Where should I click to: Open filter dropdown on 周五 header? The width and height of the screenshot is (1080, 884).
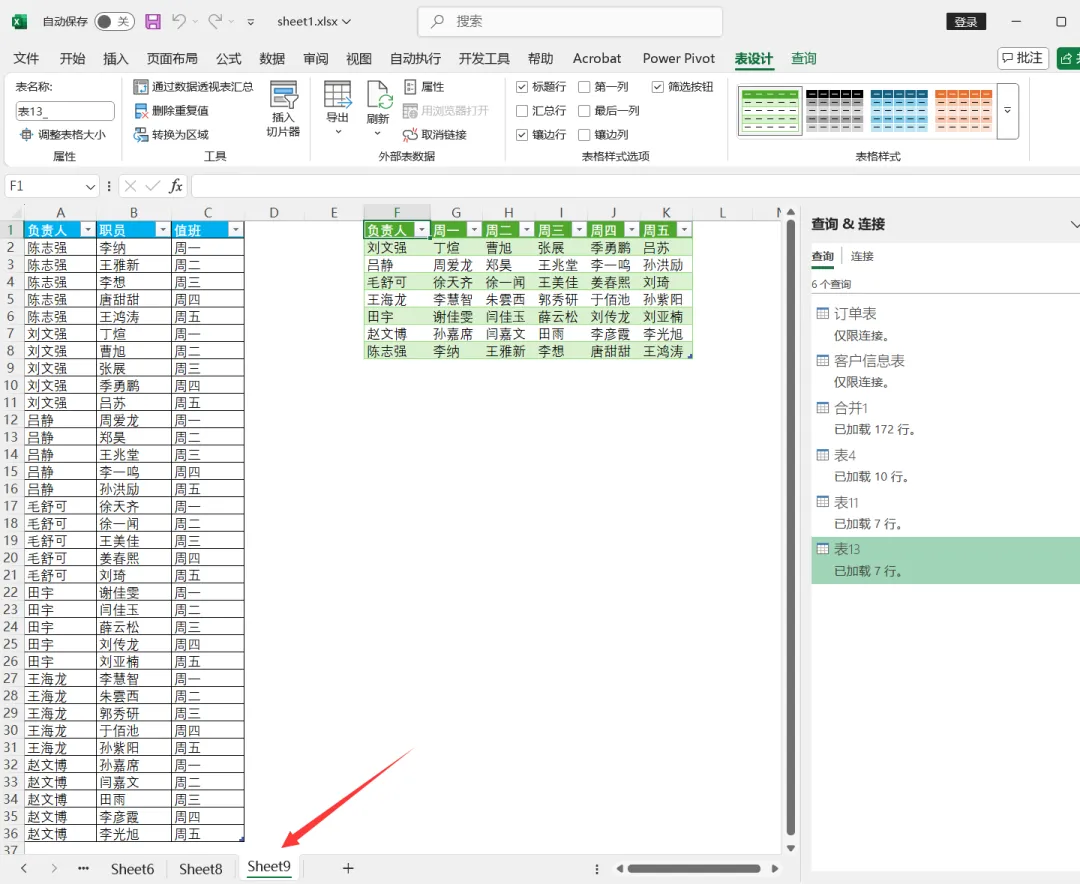pos(684,229)
